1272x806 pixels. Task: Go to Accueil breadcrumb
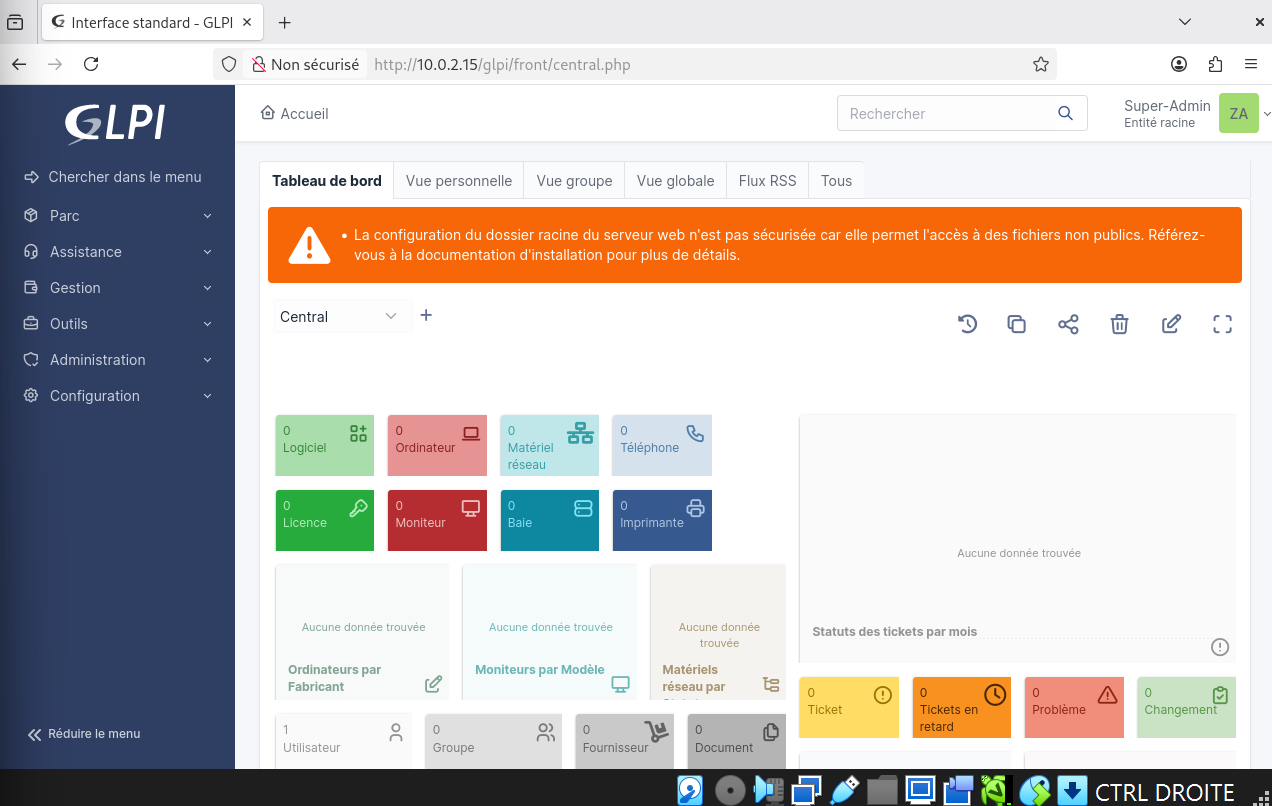pyautogui.click(x=294, y=114)
